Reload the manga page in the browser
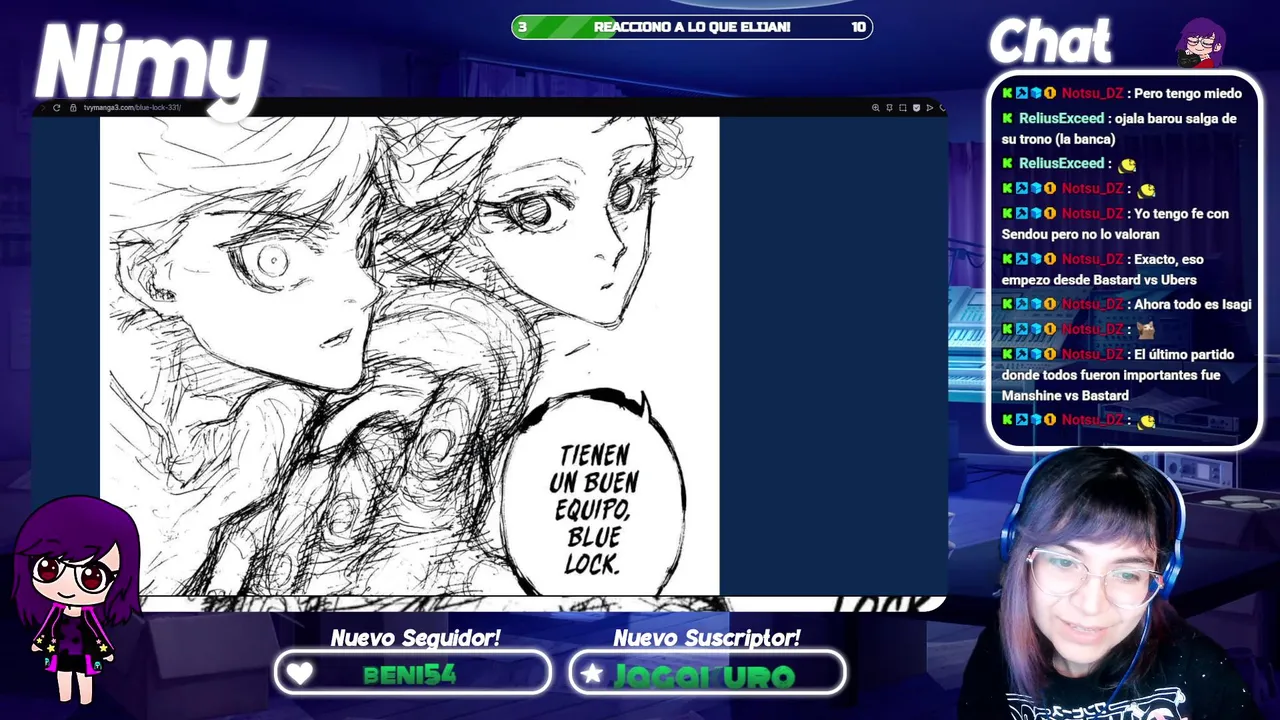 (56, 107)
